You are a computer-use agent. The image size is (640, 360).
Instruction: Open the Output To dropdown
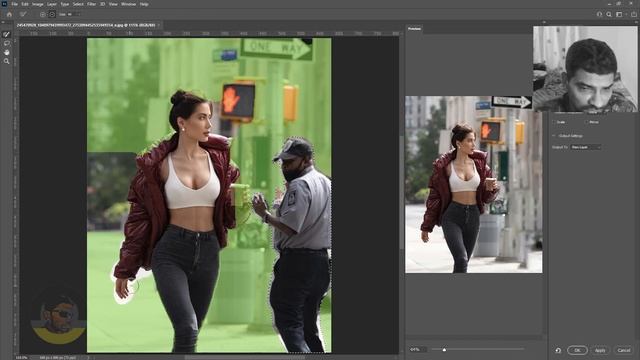586,147
